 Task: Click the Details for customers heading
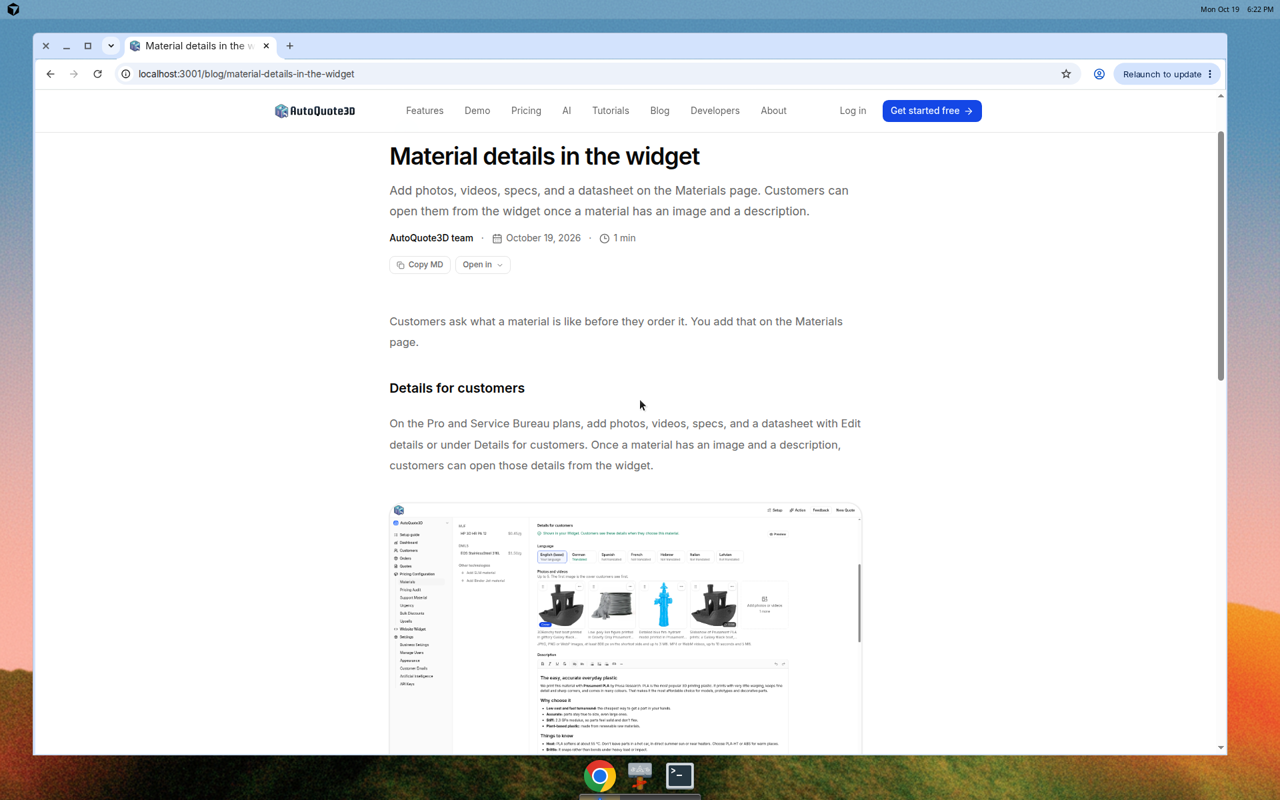pyautogui.click(x=457, y=388)
